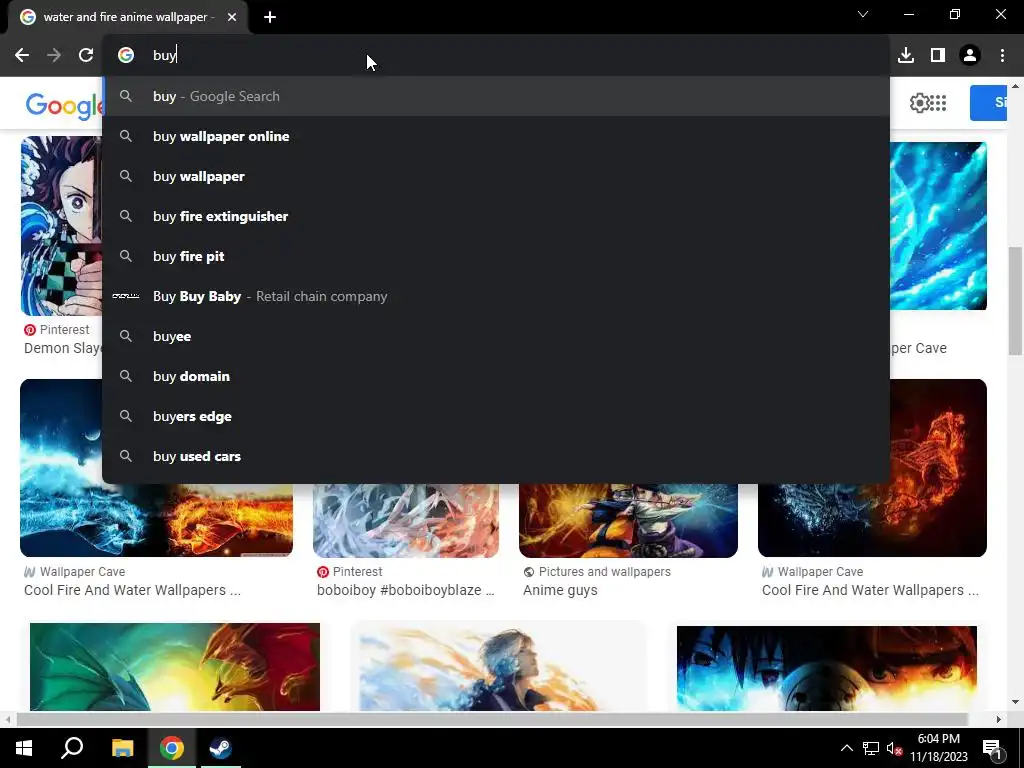The height and width of the screenshot is (768, 1024).
Task: Click search icon beside buy domain
Action: pyautogui.click(x=126, y=376)
